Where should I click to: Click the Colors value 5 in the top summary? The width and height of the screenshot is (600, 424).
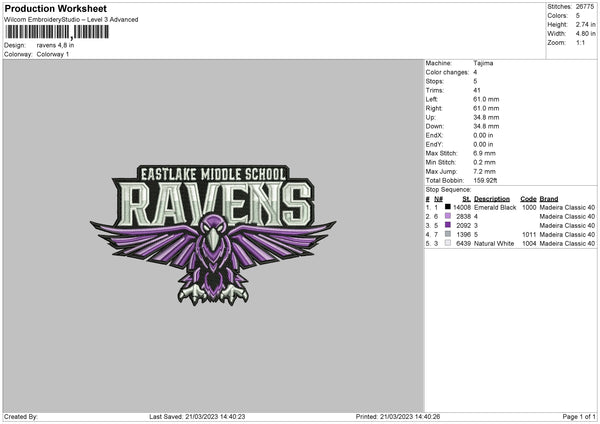click(578, 16)
